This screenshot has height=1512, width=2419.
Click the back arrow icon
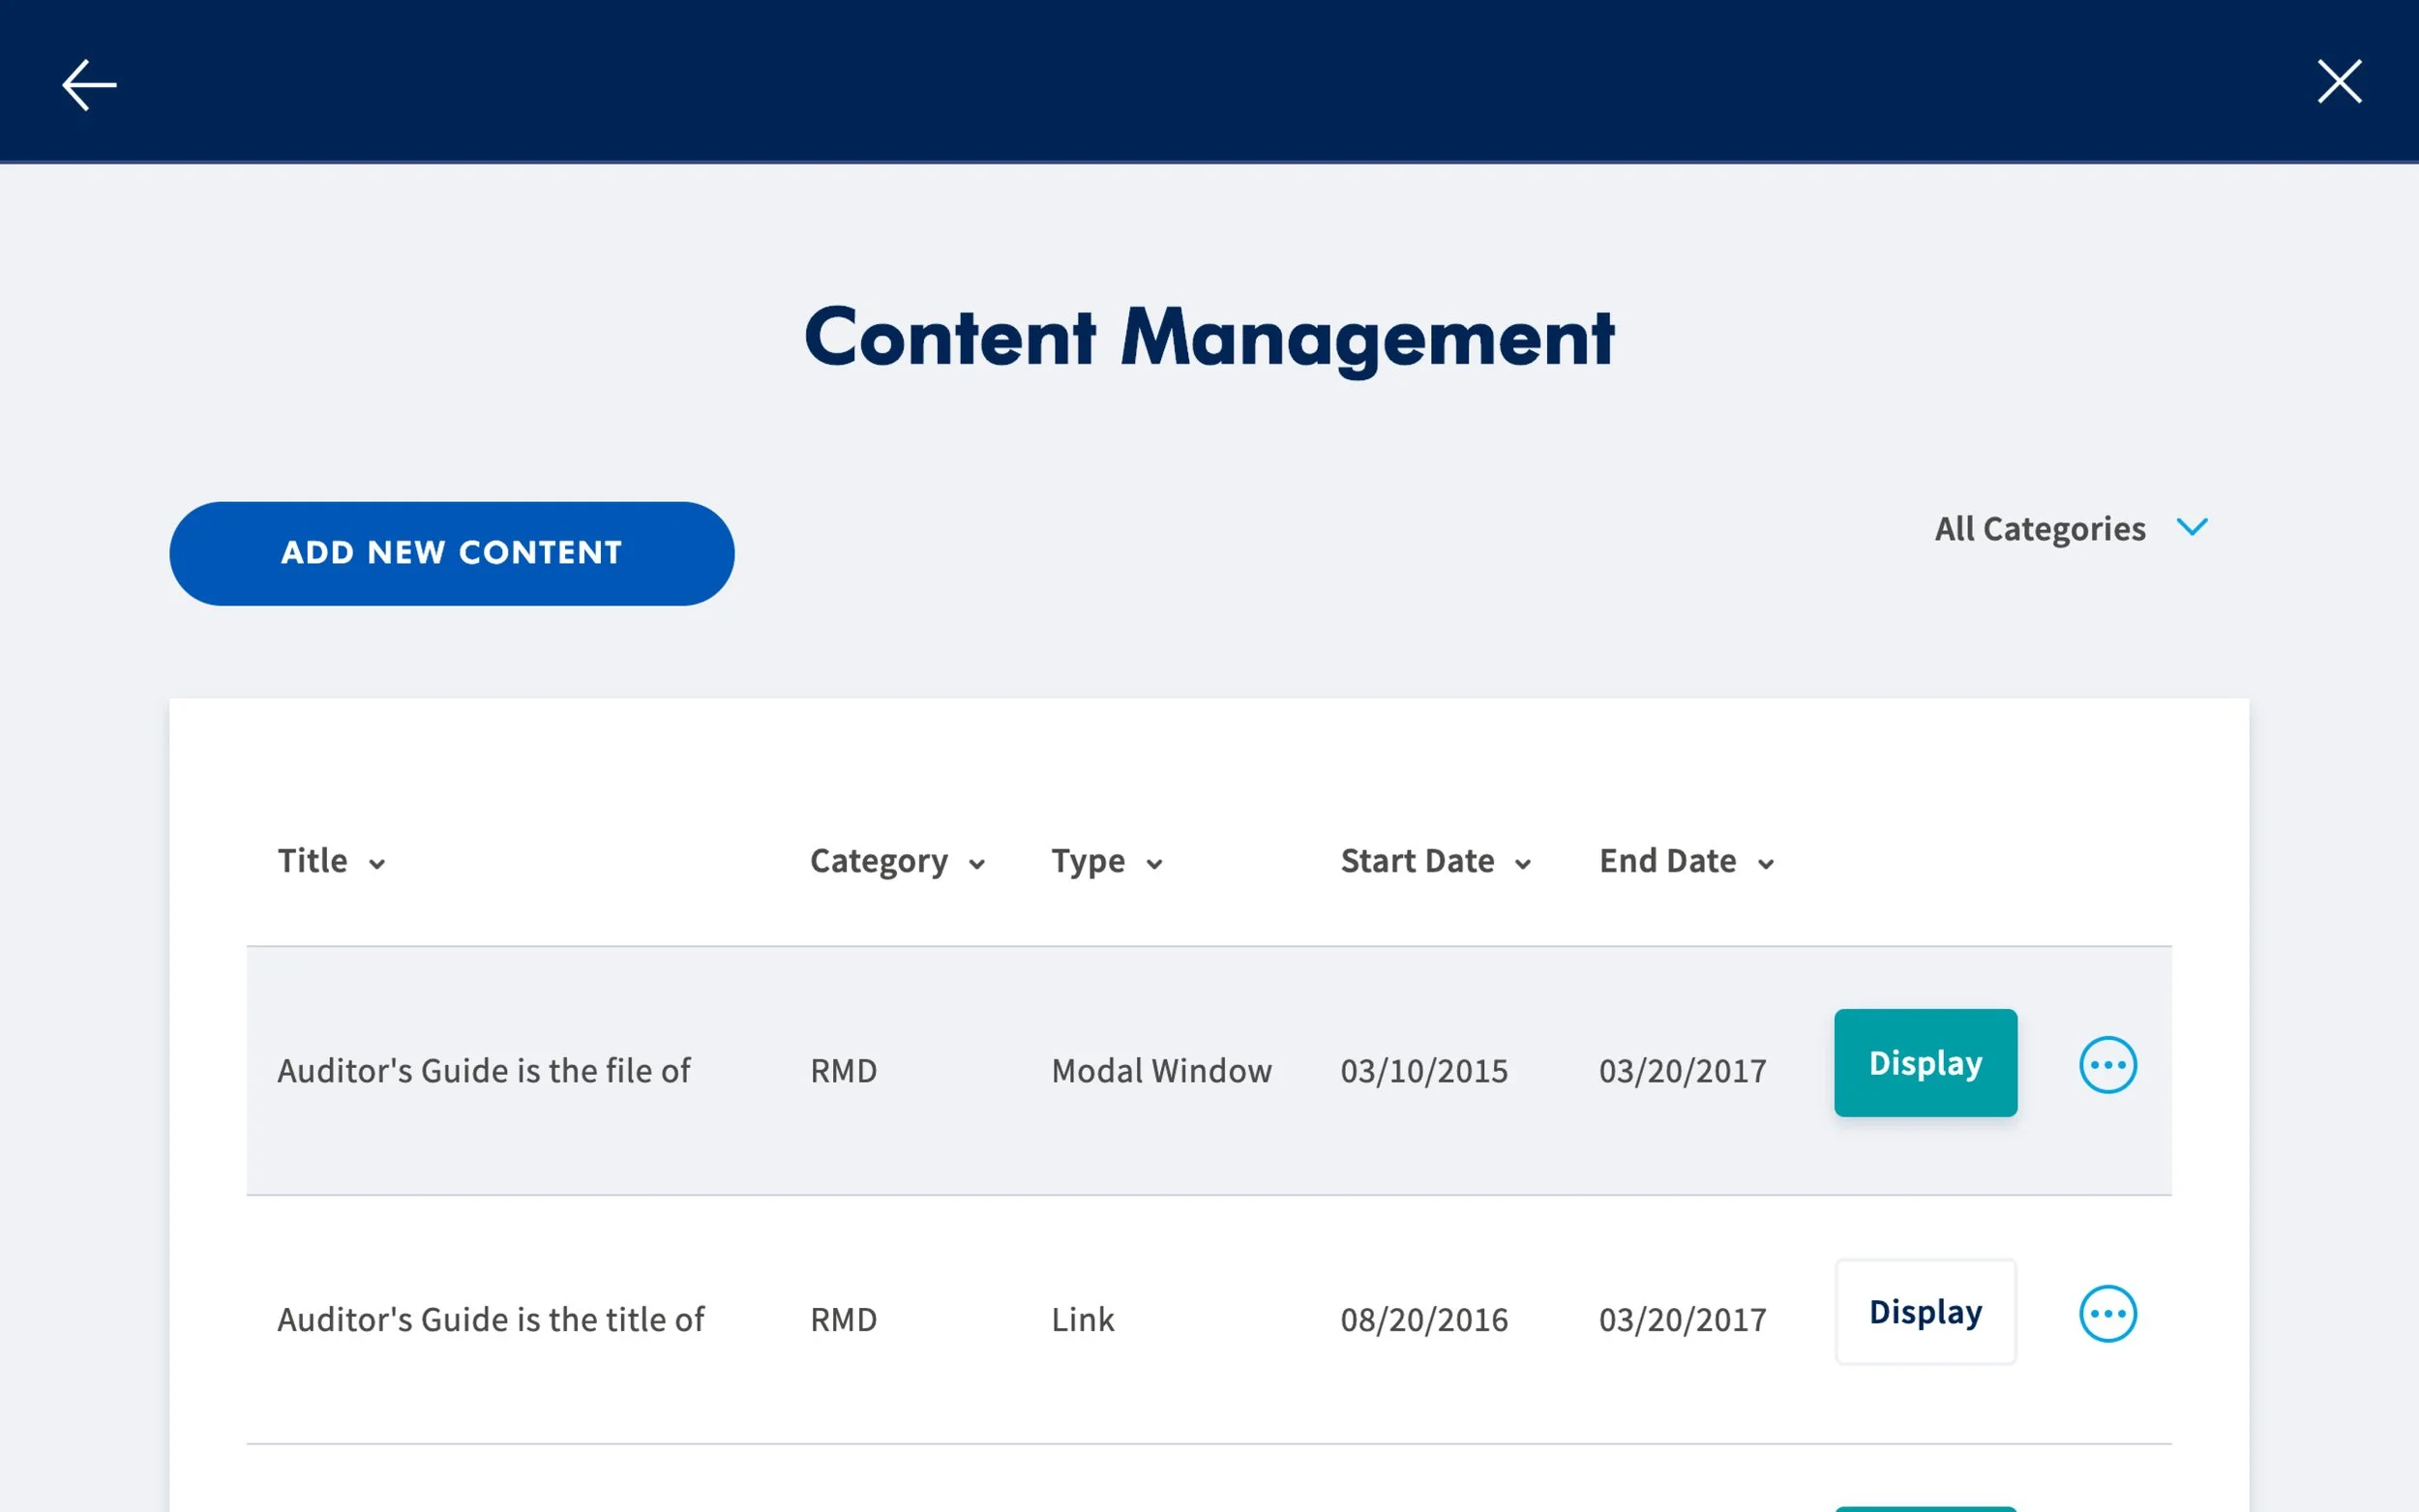coord(89,84)
